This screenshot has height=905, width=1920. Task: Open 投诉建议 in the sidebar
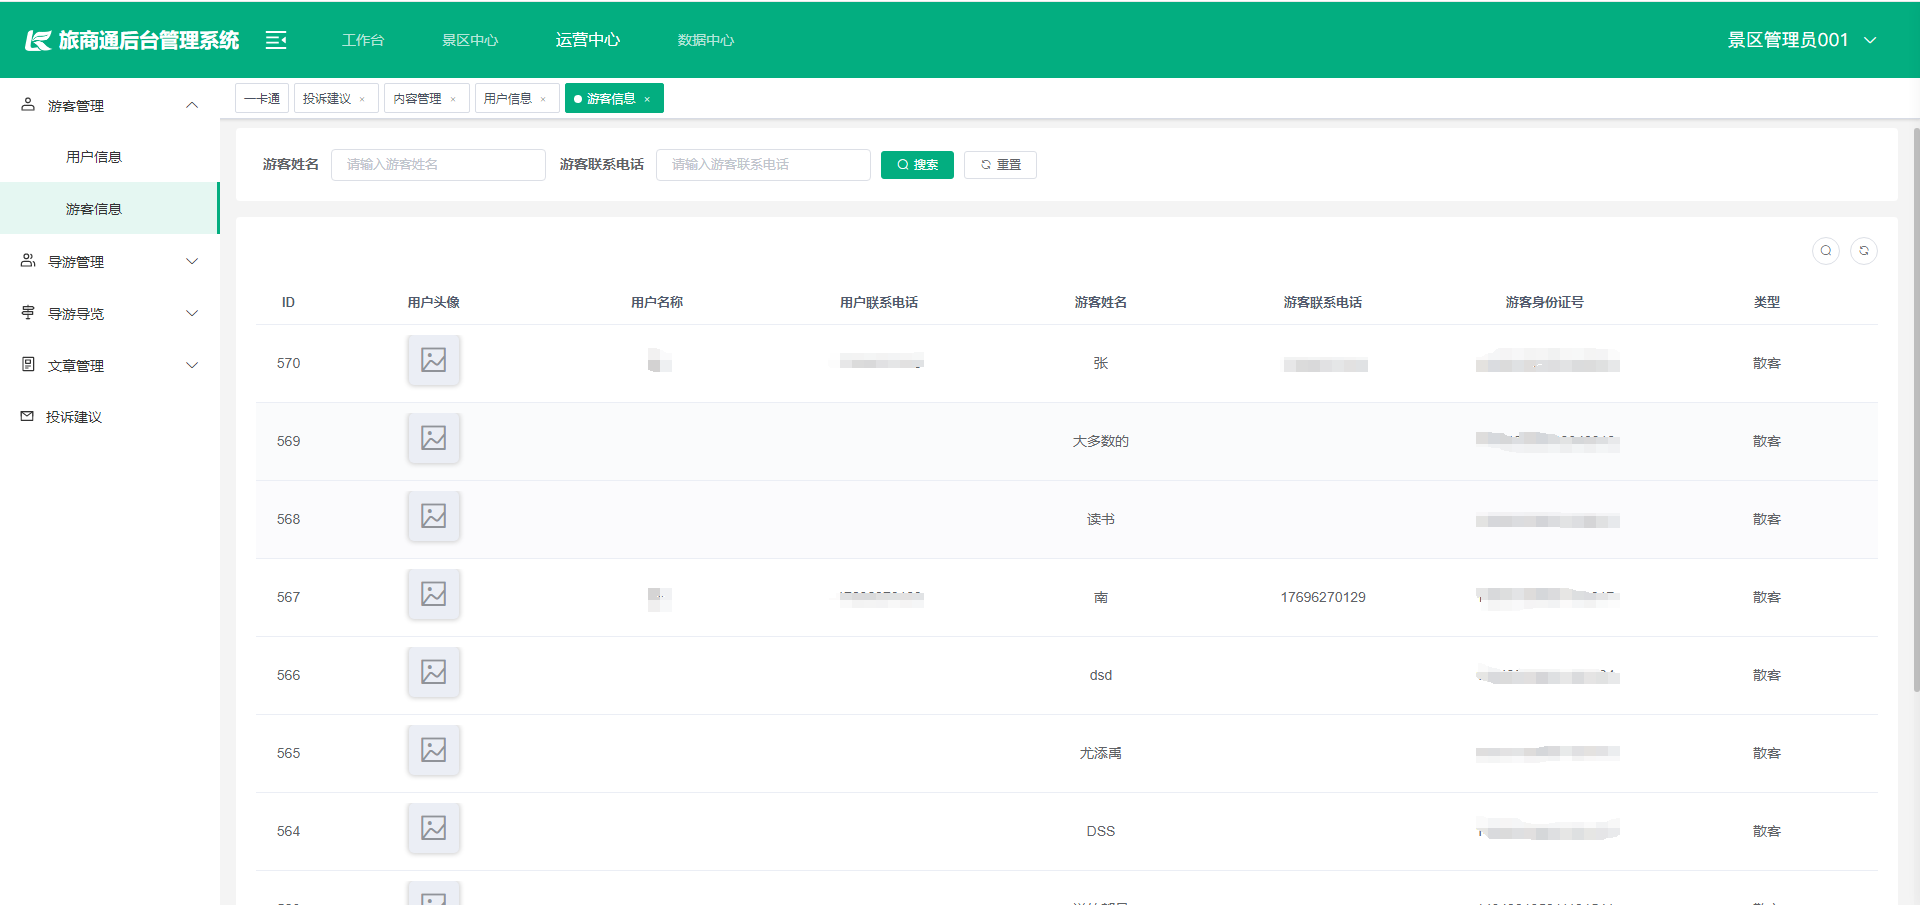coord(110,417)
